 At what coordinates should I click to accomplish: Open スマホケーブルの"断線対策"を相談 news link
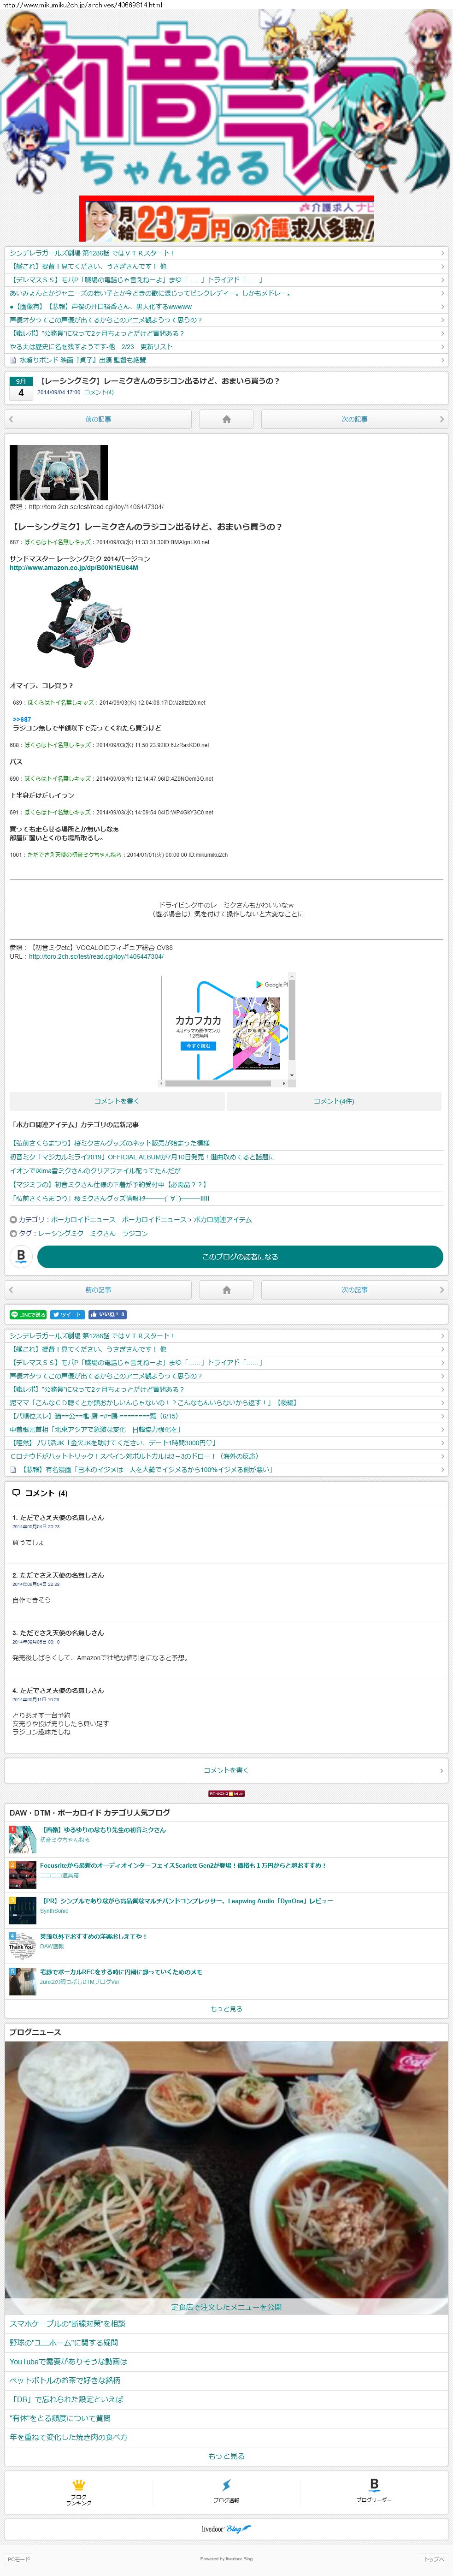coord(67,2324)
